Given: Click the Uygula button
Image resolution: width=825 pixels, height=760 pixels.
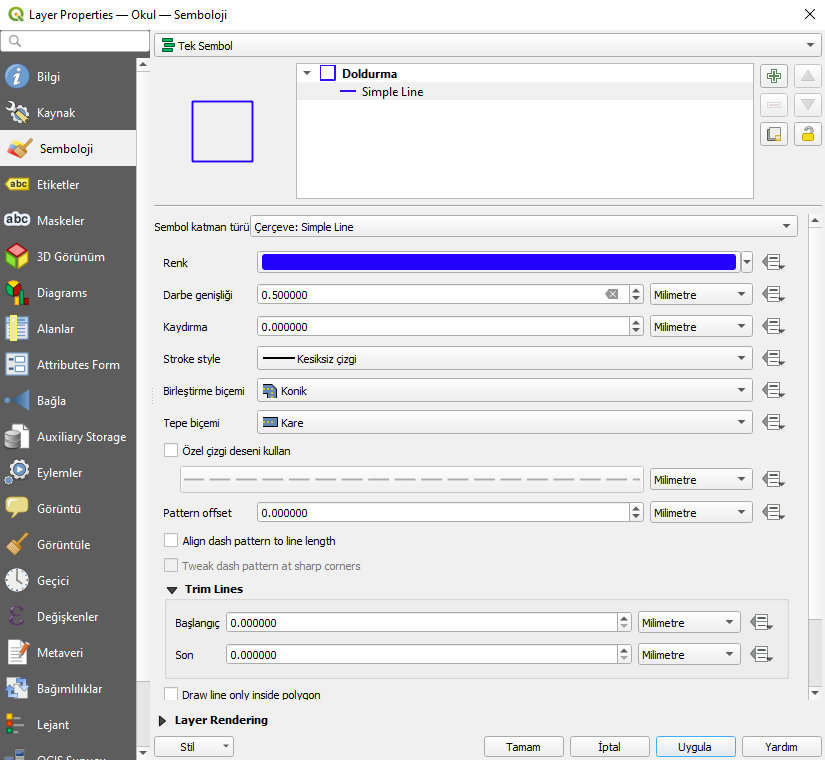Looking at the screenshot, I should [x=695, y=747].
